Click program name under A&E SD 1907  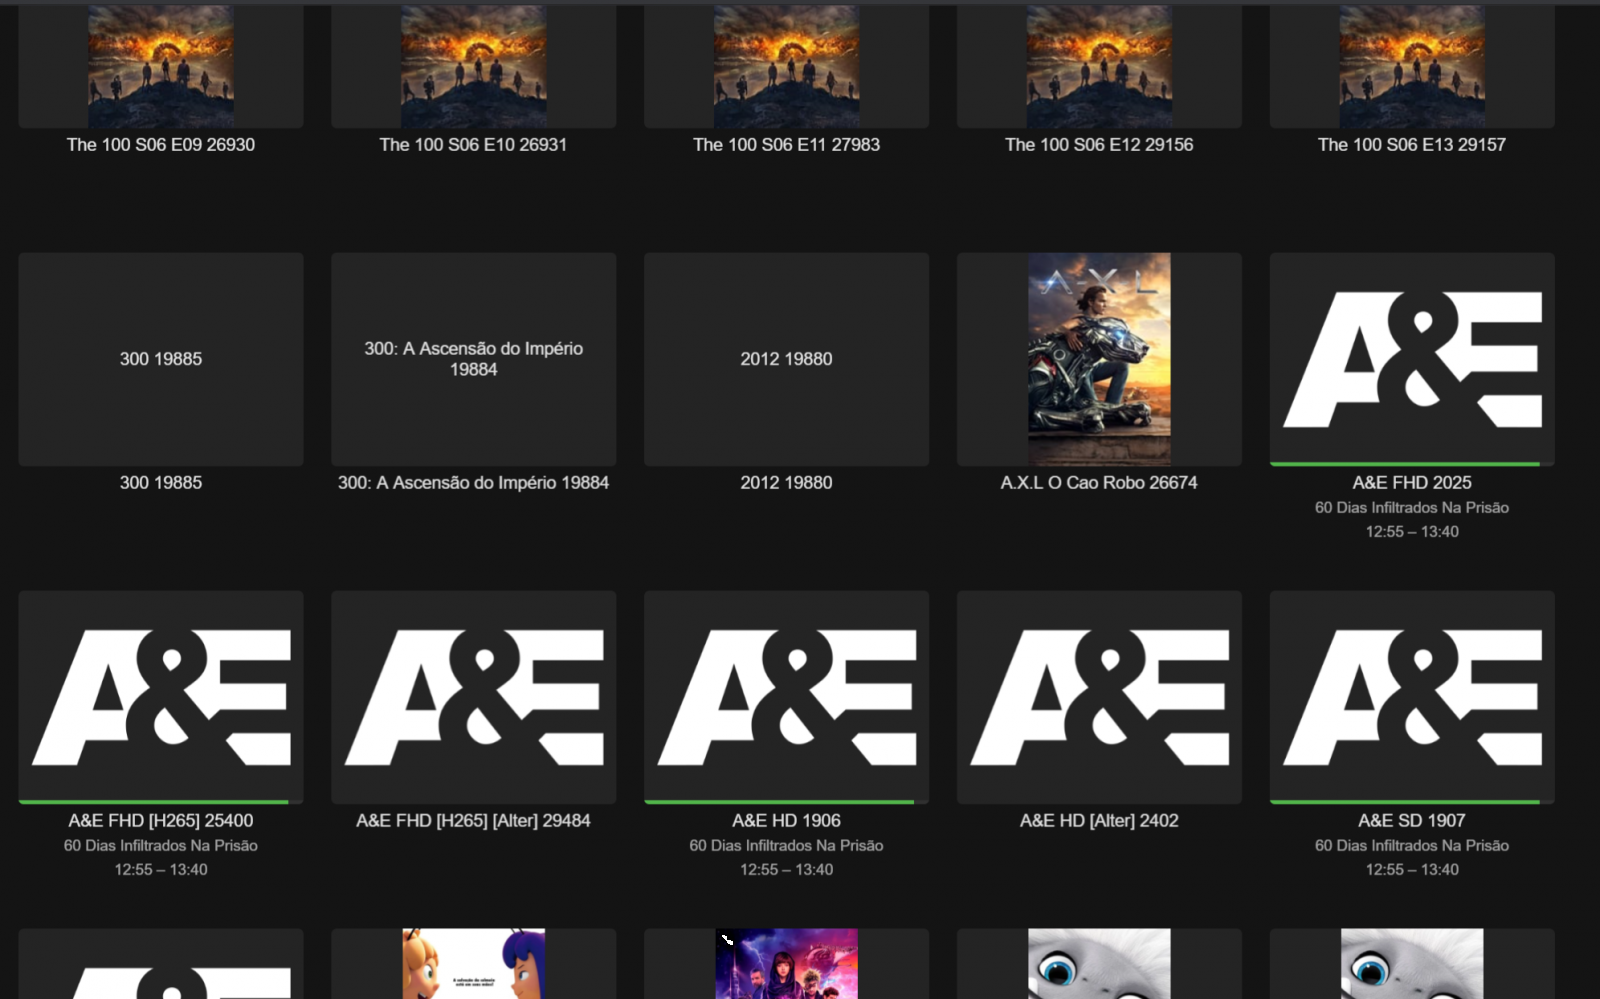click(1412, 846)
